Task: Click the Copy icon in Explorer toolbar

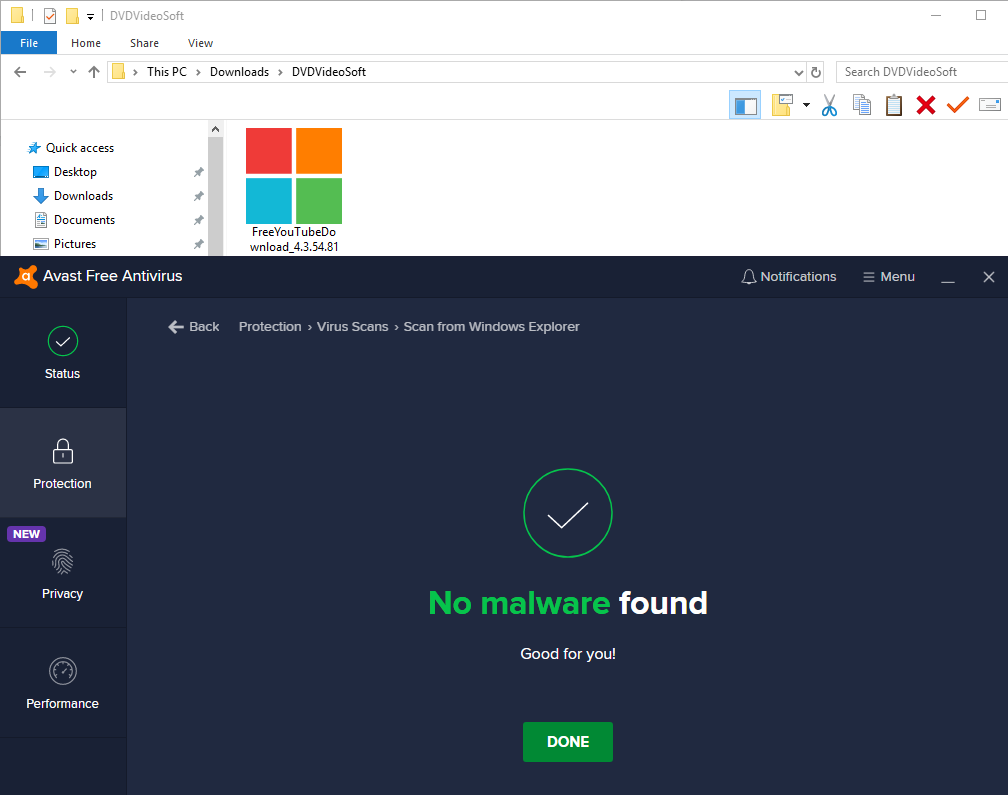Action: click(861, 105)
